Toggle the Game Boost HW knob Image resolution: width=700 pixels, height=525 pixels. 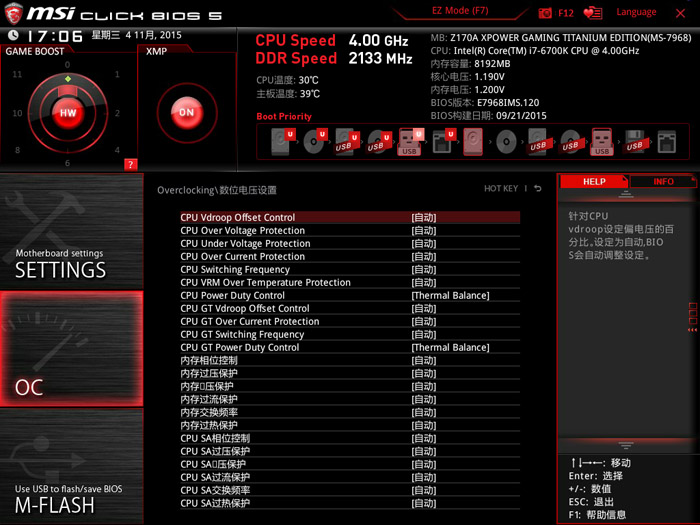[67, 113]
